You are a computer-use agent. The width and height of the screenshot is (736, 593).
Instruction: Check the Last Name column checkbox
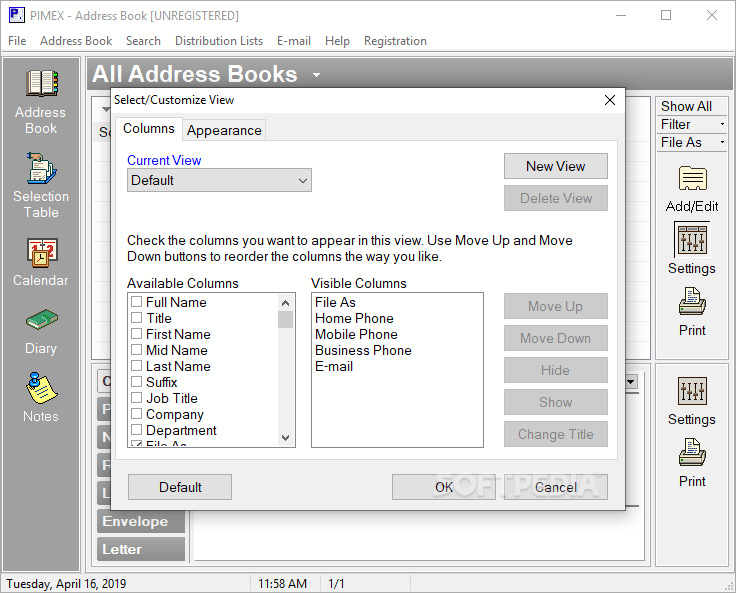136,365
